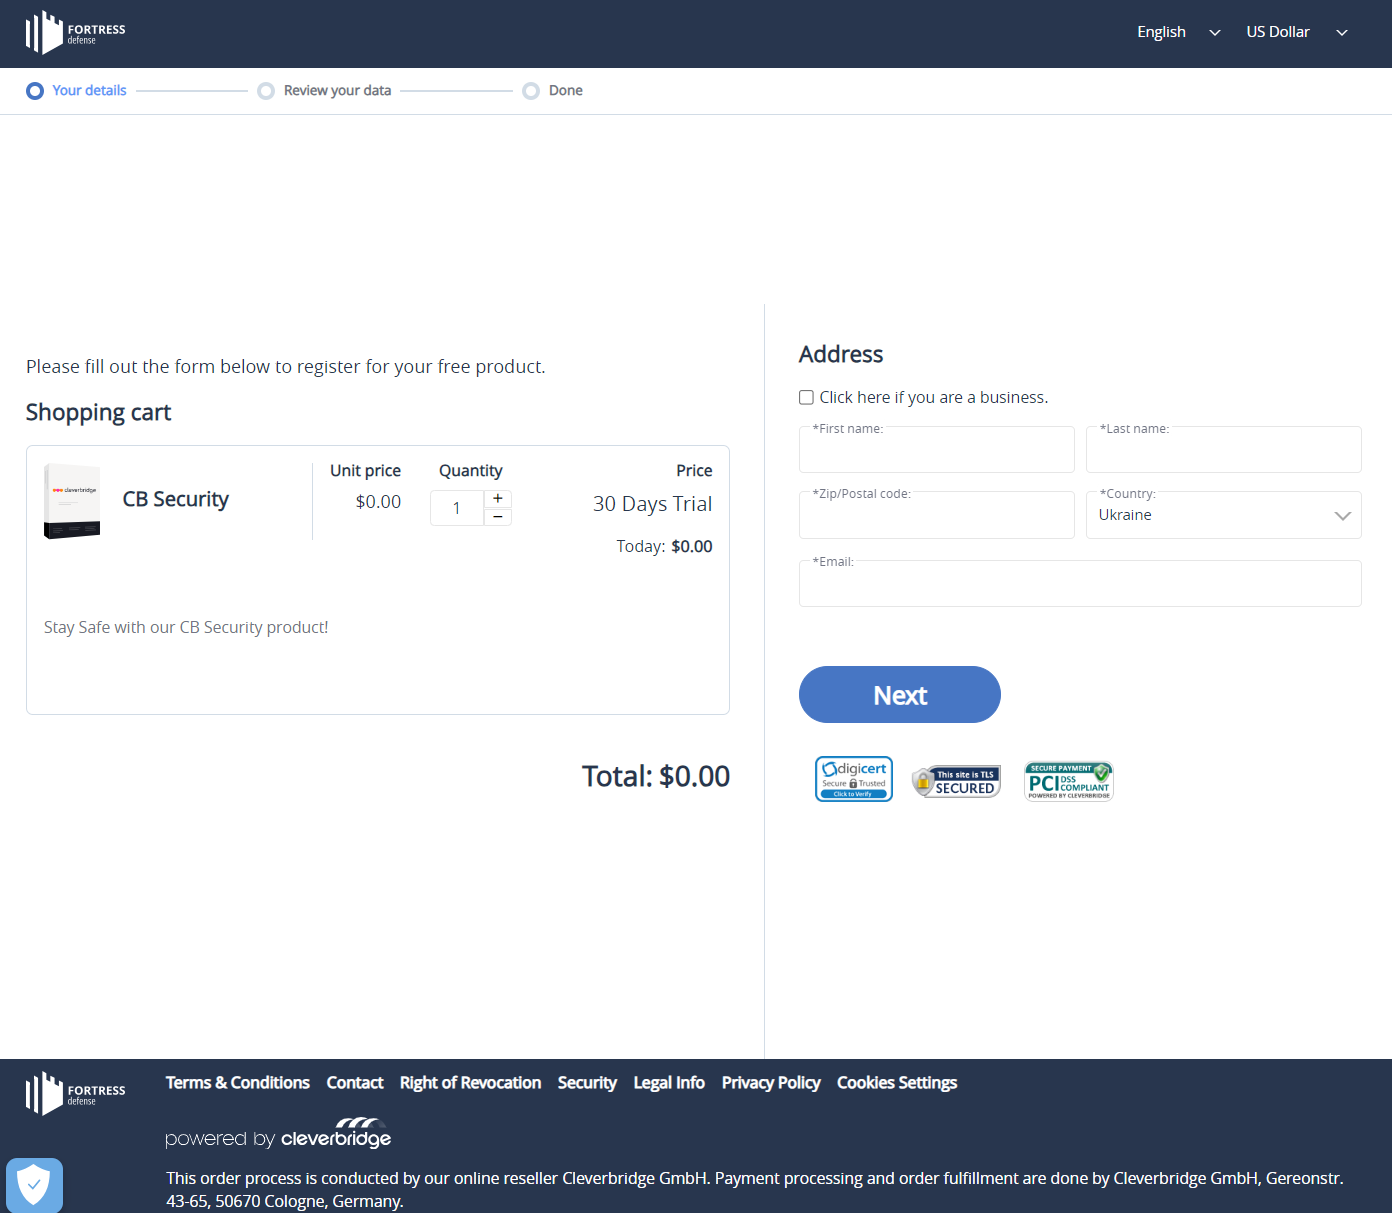The height and width of the screenshot is (1213, 1392).
Task: Select the Done step circle
Action: tap(531, 91)
